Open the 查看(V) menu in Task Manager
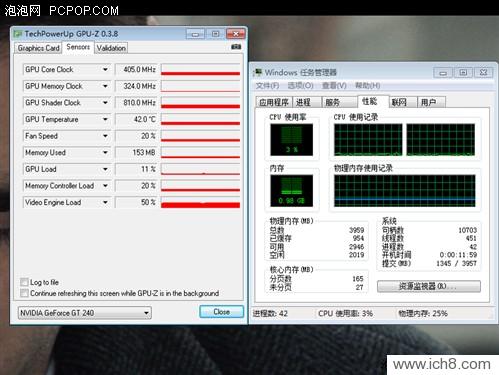Screen dimensions: 499x375 point(334,86)
